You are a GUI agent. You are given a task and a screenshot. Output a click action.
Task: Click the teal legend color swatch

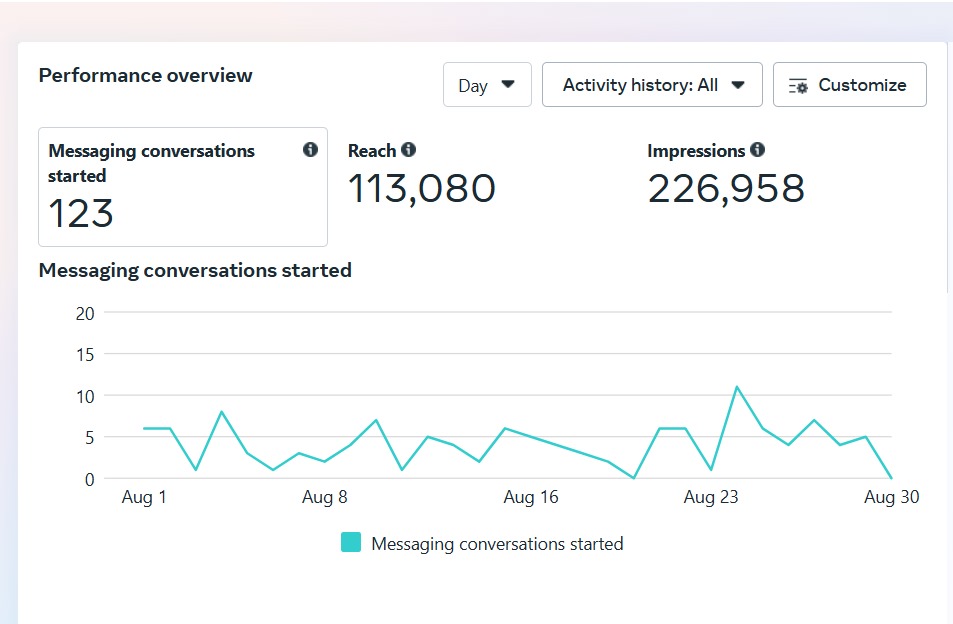coord(351,543)
